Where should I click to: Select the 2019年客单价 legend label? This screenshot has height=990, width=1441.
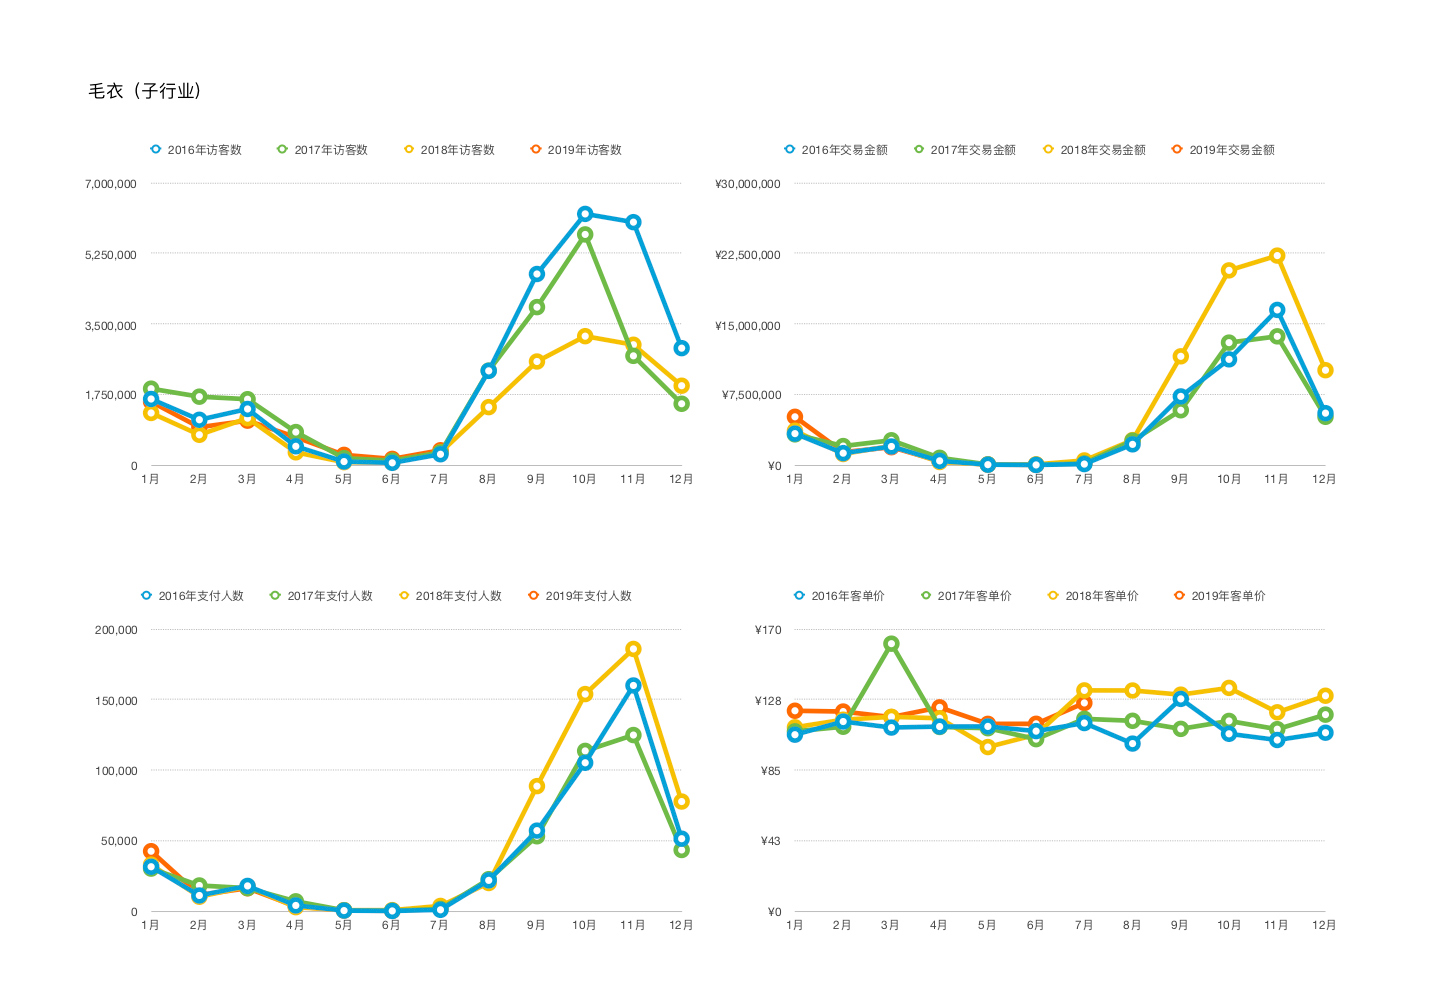click(1228, 596)
